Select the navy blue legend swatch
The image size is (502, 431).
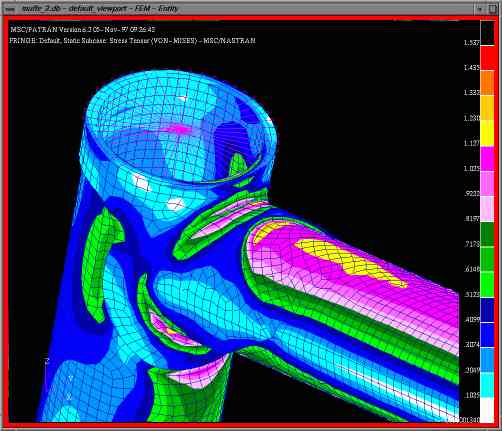coord(487,310)
